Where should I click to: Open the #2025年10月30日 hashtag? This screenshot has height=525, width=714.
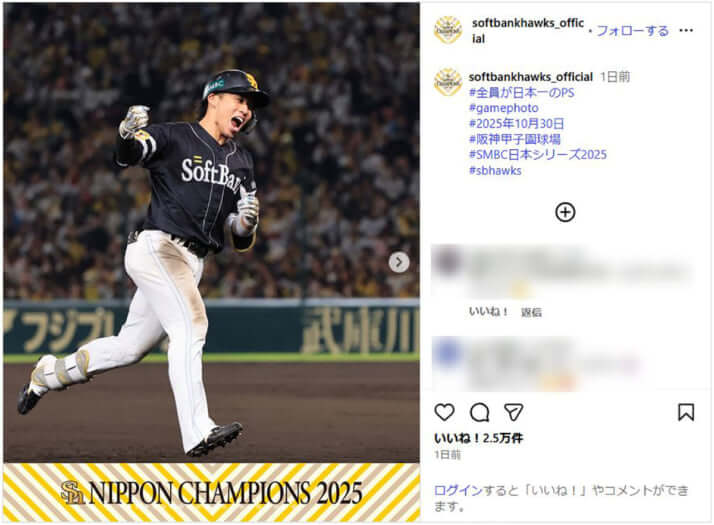click(x=516, y=124)
